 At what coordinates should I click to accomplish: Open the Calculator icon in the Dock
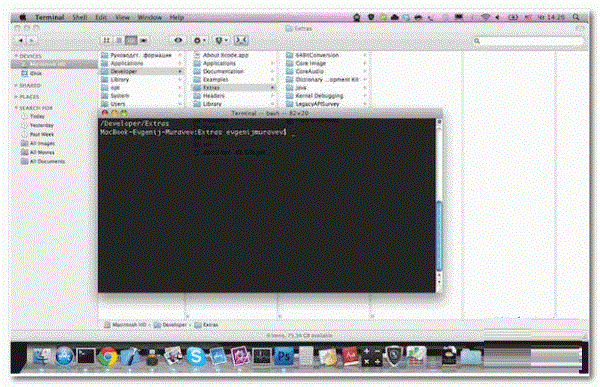pos(371,356)
